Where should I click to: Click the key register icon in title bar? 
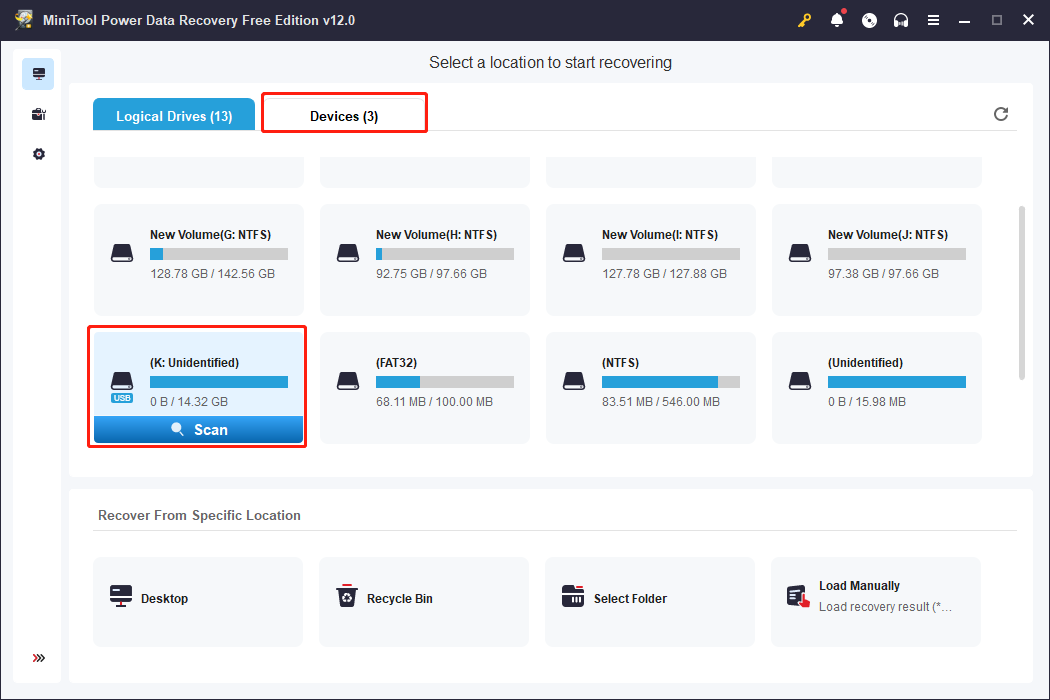[804, 20]
